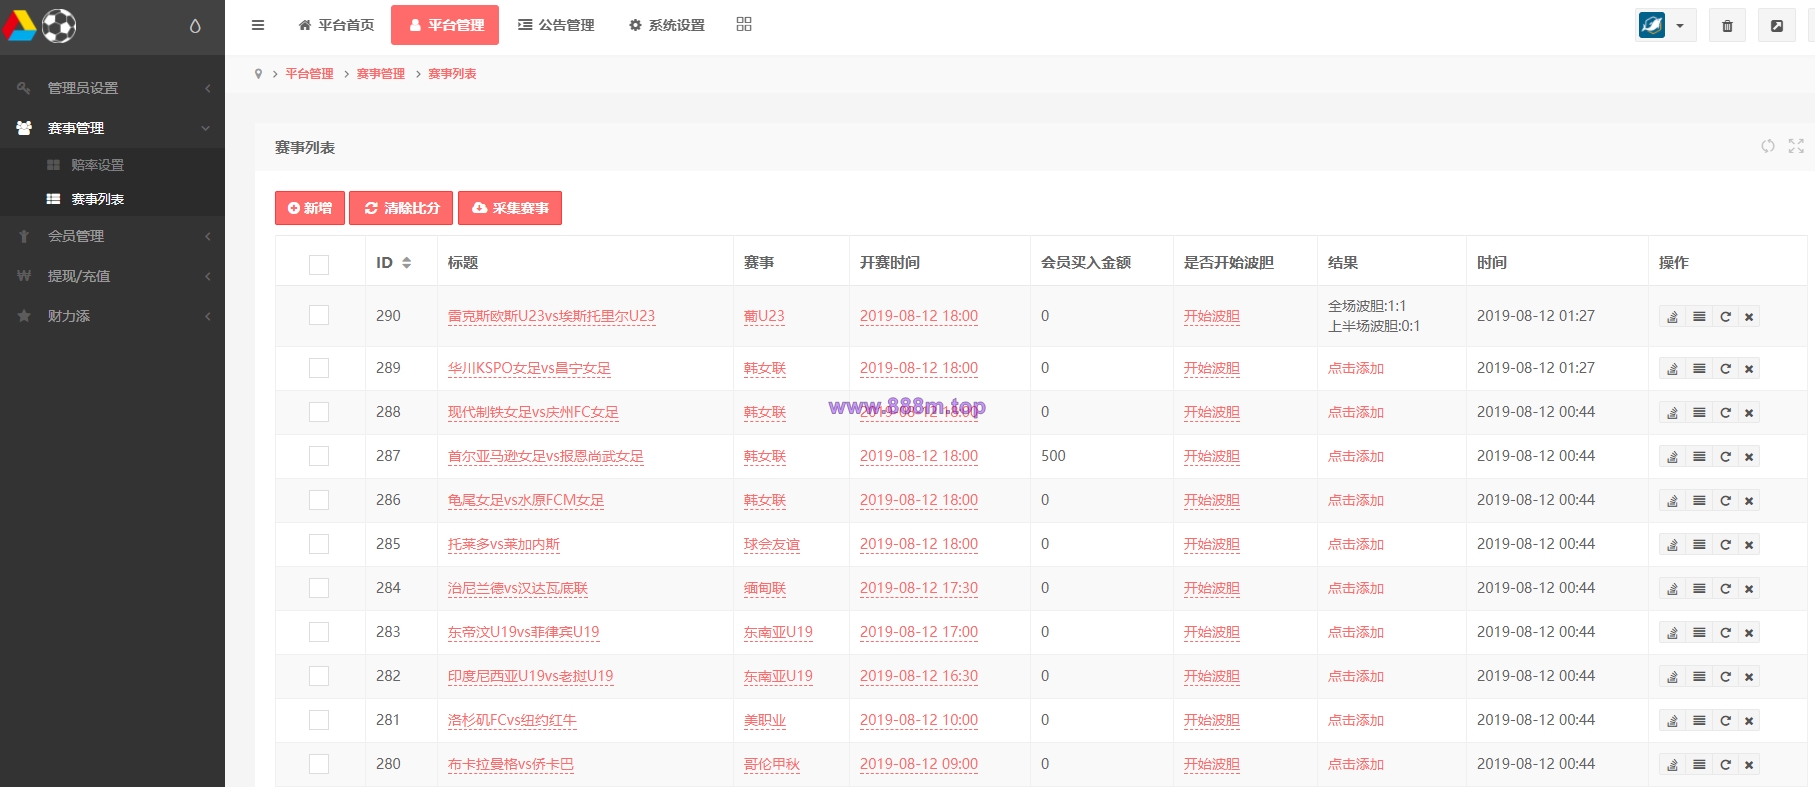Check the checkbox for row 283
The image size is (1815, 787).
tap(319, 632)
